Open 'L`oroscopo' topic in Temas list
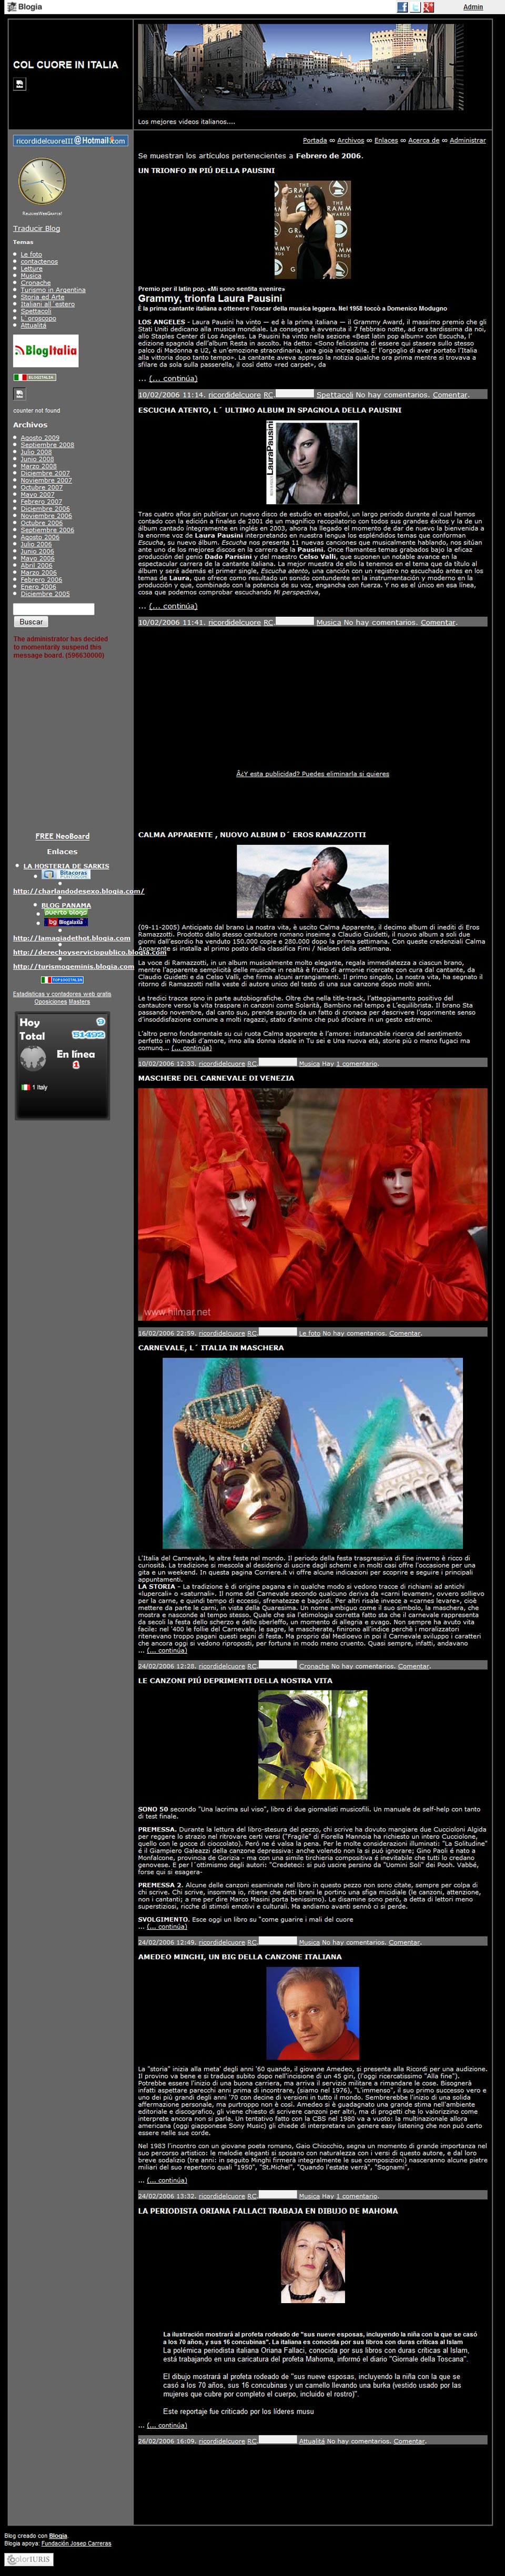Image resolution: width=505 pixels, height=2576 pixels. tap(38, 318)
